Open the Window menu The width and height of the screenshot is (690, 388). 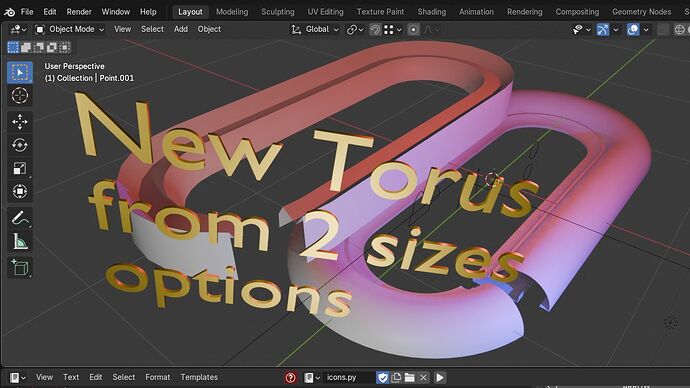pos(116,12)
